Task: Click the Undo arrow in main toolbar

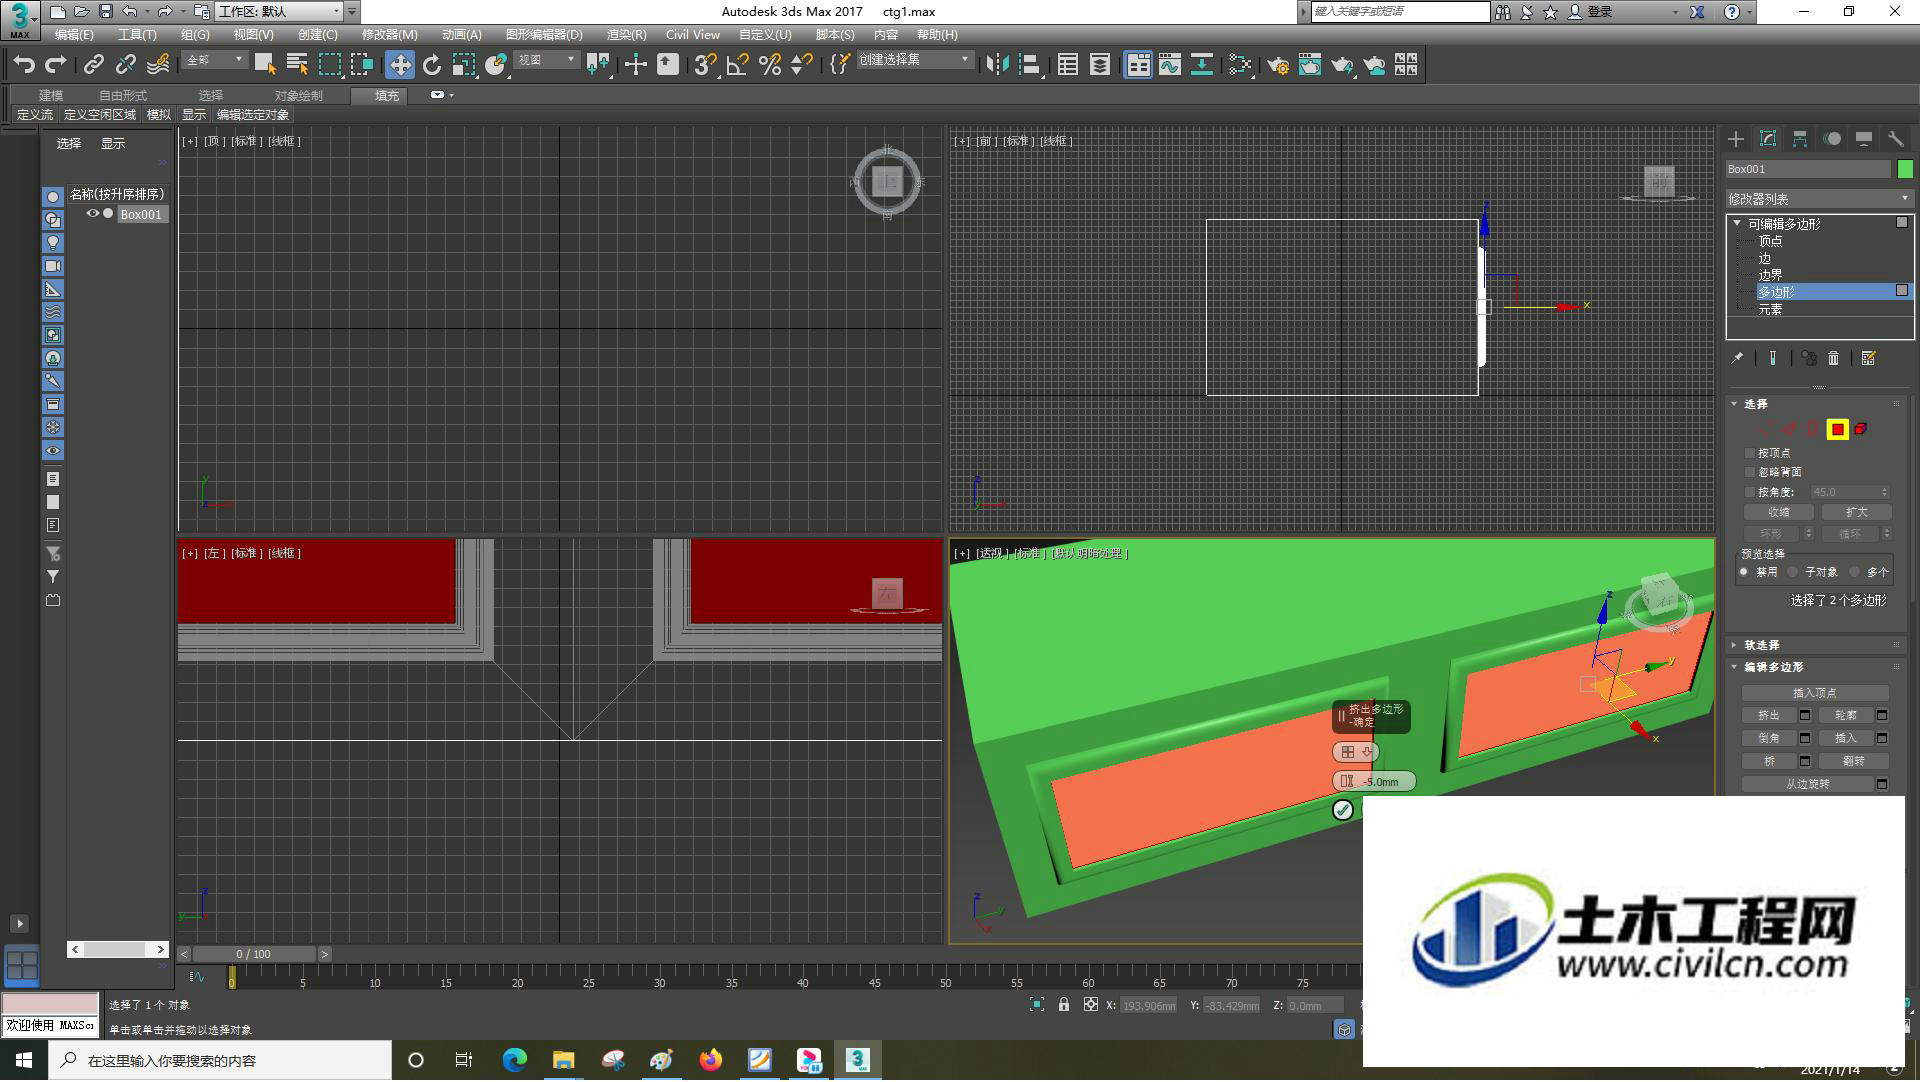Action: (x=24, y=65)
